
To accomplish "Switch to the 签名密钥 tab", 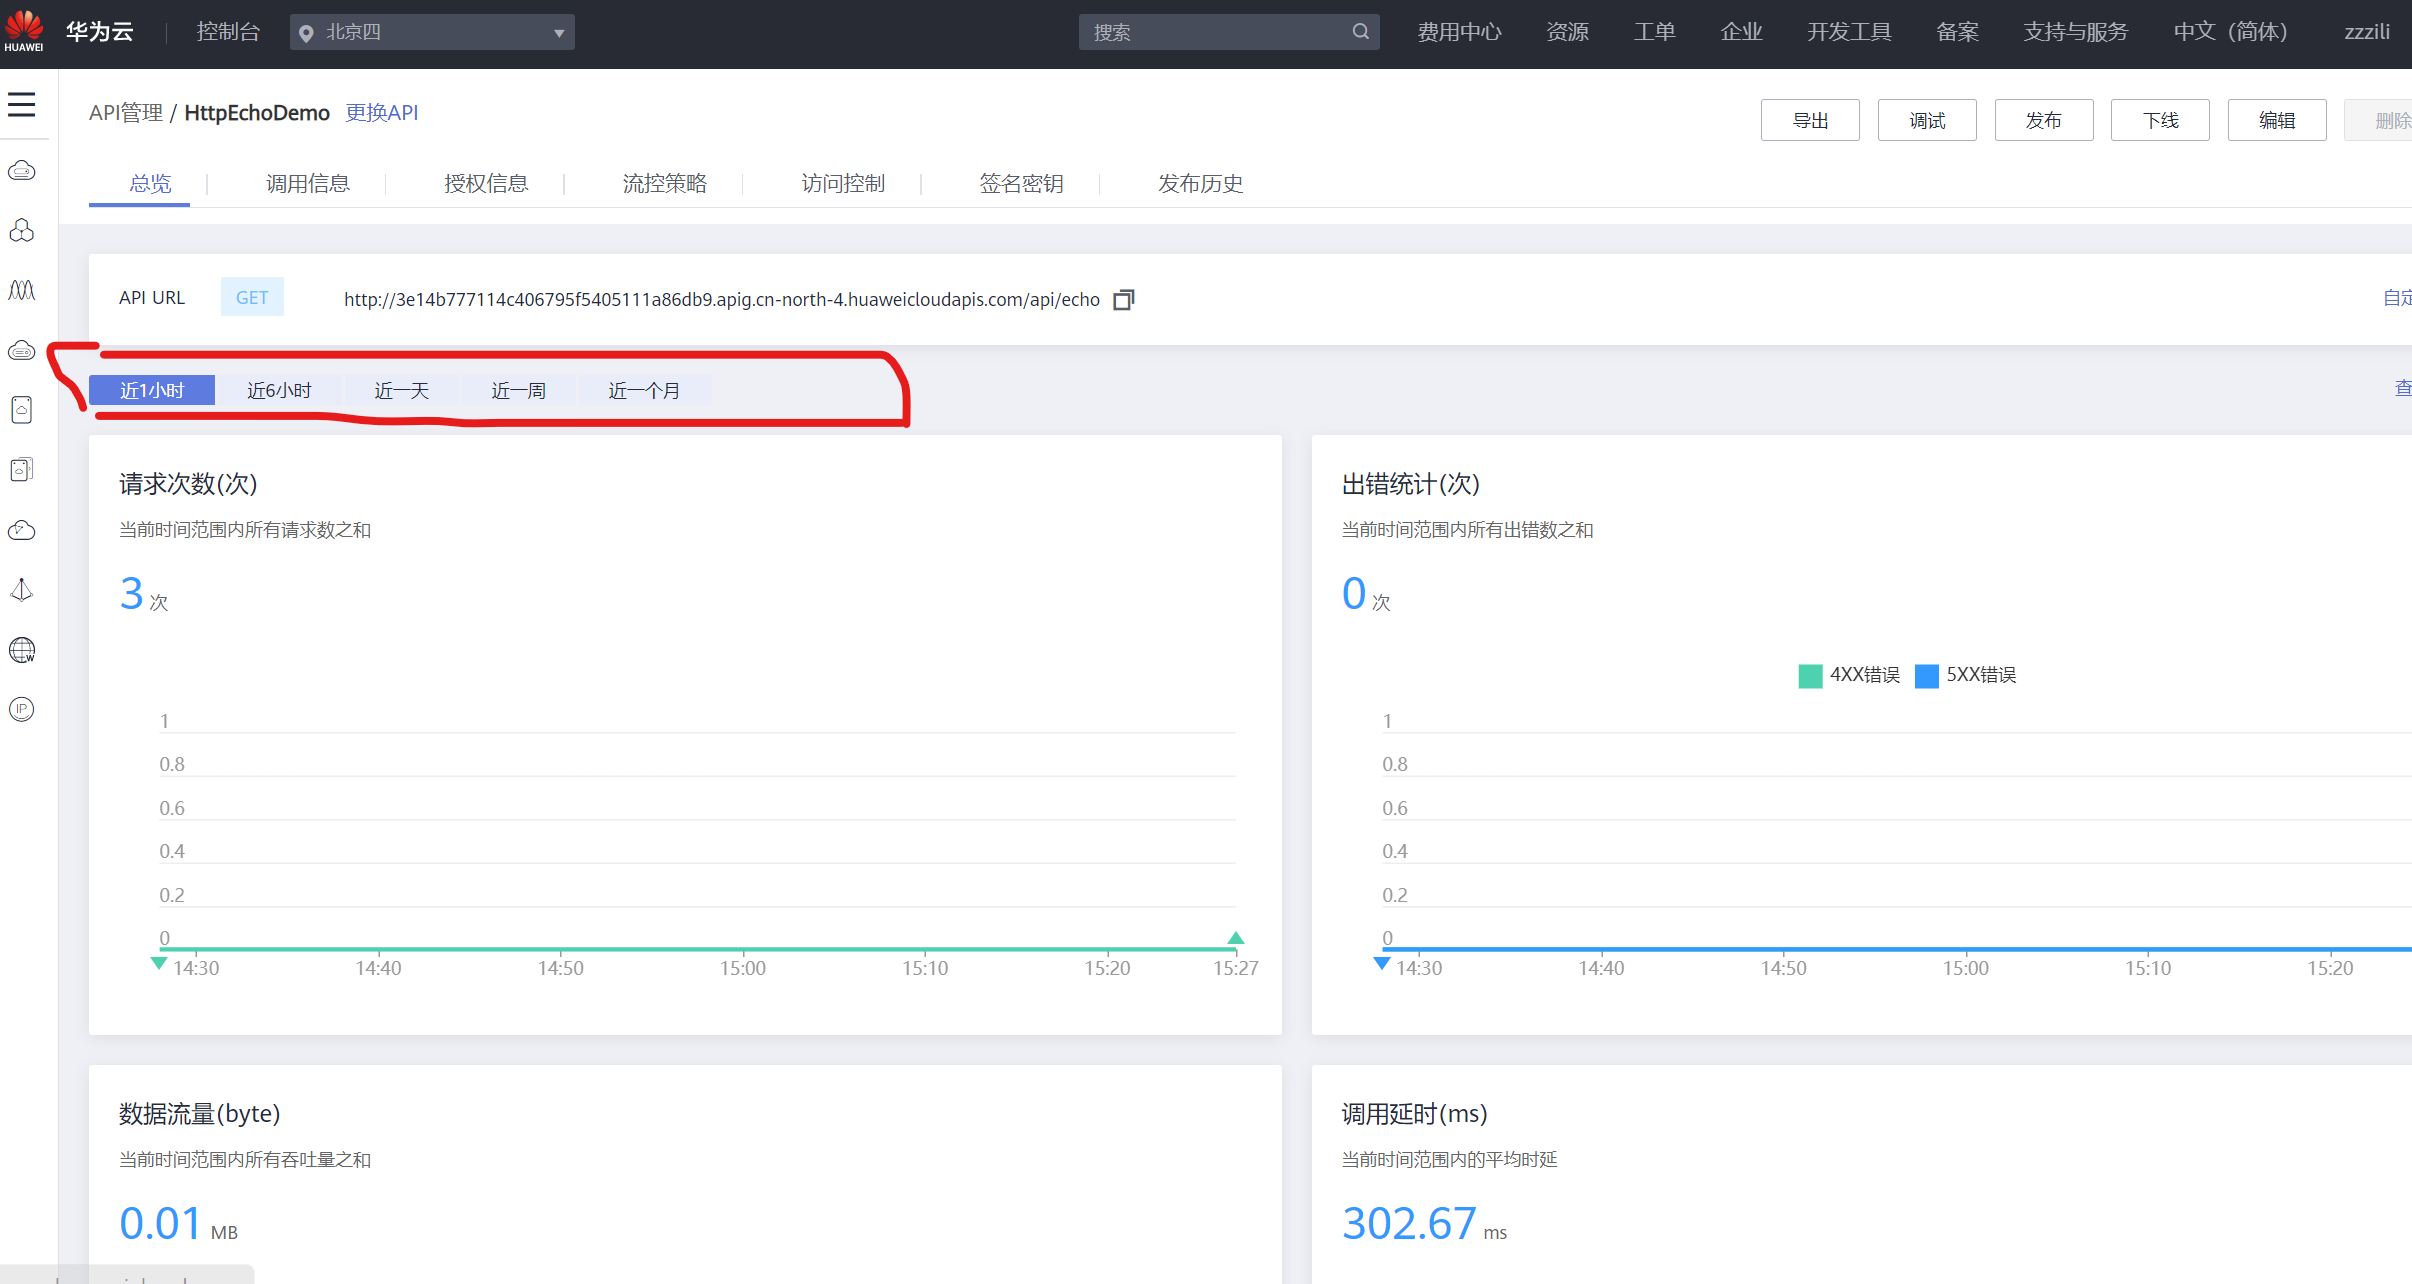I will (x=1021, y=183).
